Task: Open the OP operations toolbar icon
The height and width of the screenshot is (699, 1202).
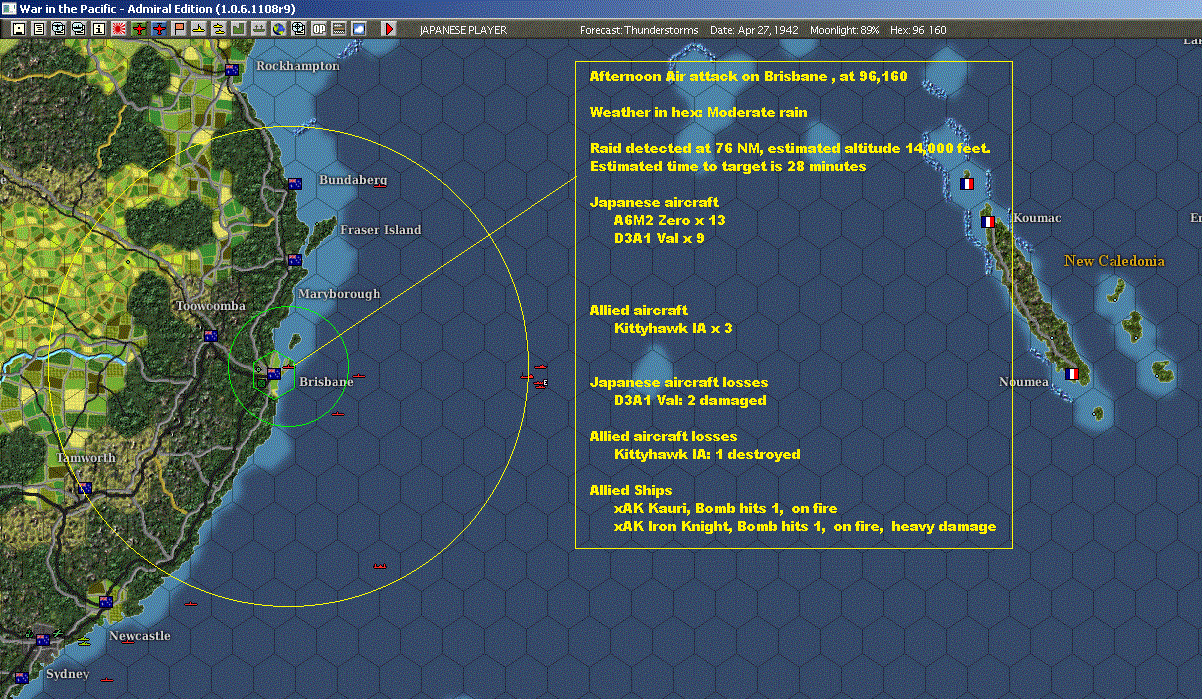Action: (318, 29)
